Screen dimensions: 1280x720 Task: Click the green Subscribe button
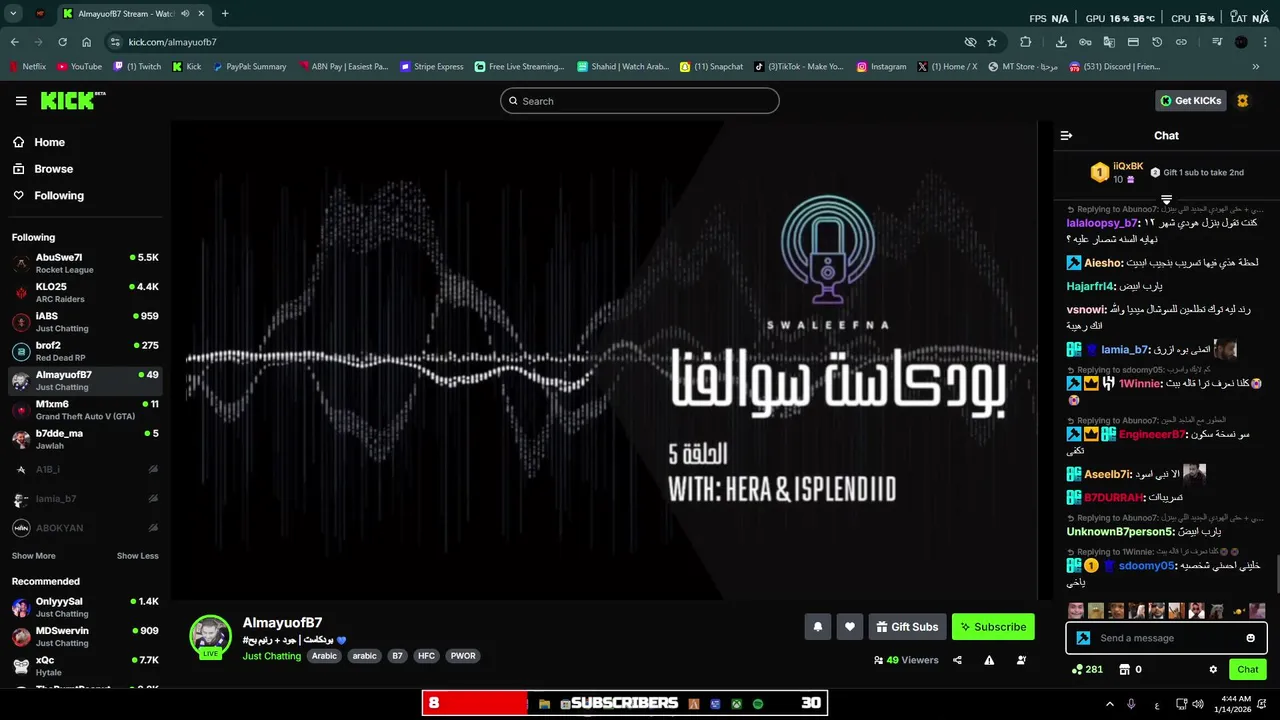pyautogui.click(x=993, y=627)
